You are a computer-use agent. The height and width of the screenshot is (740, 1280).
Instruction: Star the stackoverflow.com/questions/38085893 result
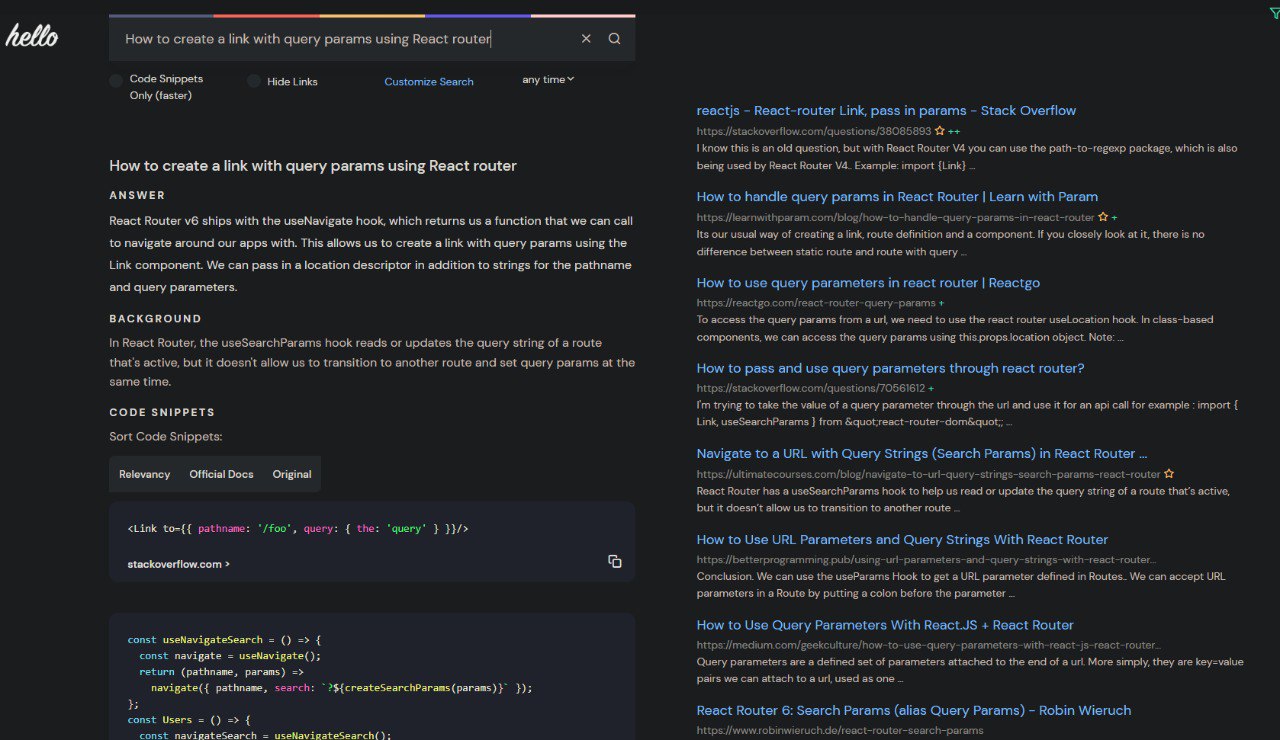click(x=939, y=131)
